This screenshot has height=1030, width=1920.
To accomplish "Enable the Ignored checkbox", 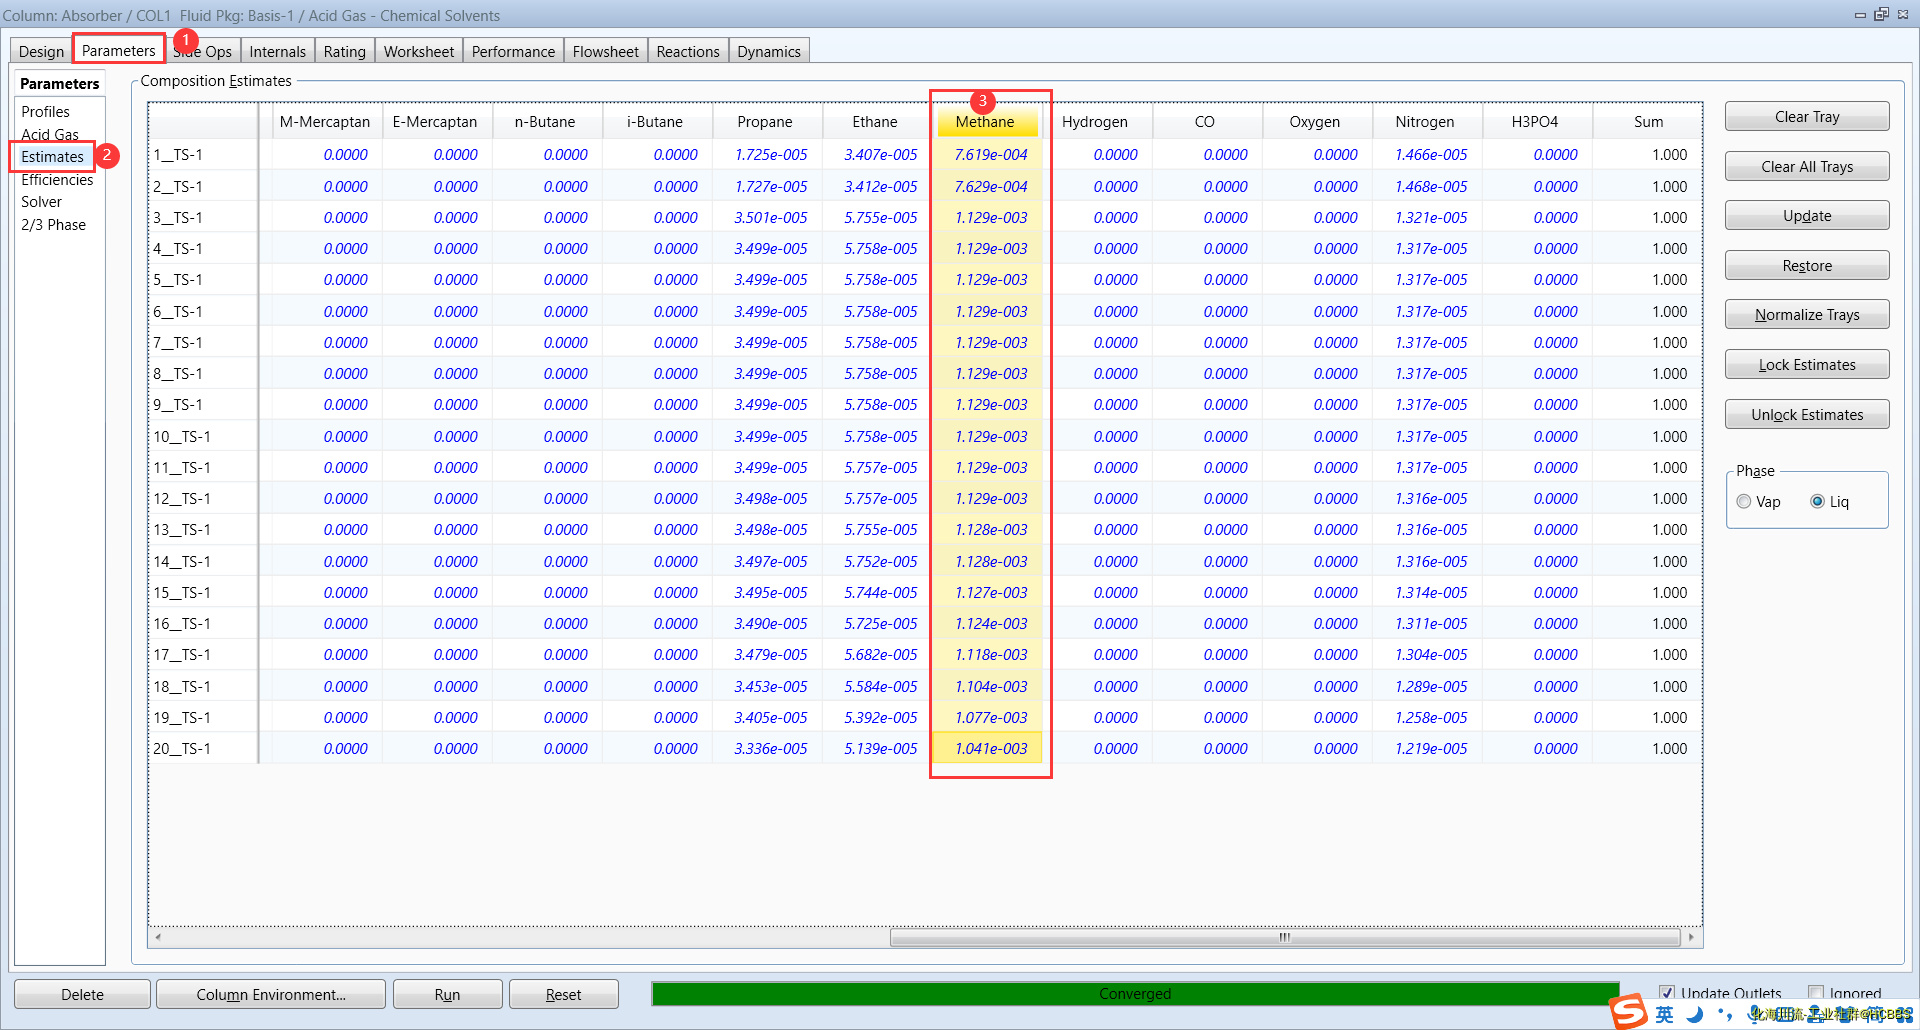I will click(x=1816, y=993).
